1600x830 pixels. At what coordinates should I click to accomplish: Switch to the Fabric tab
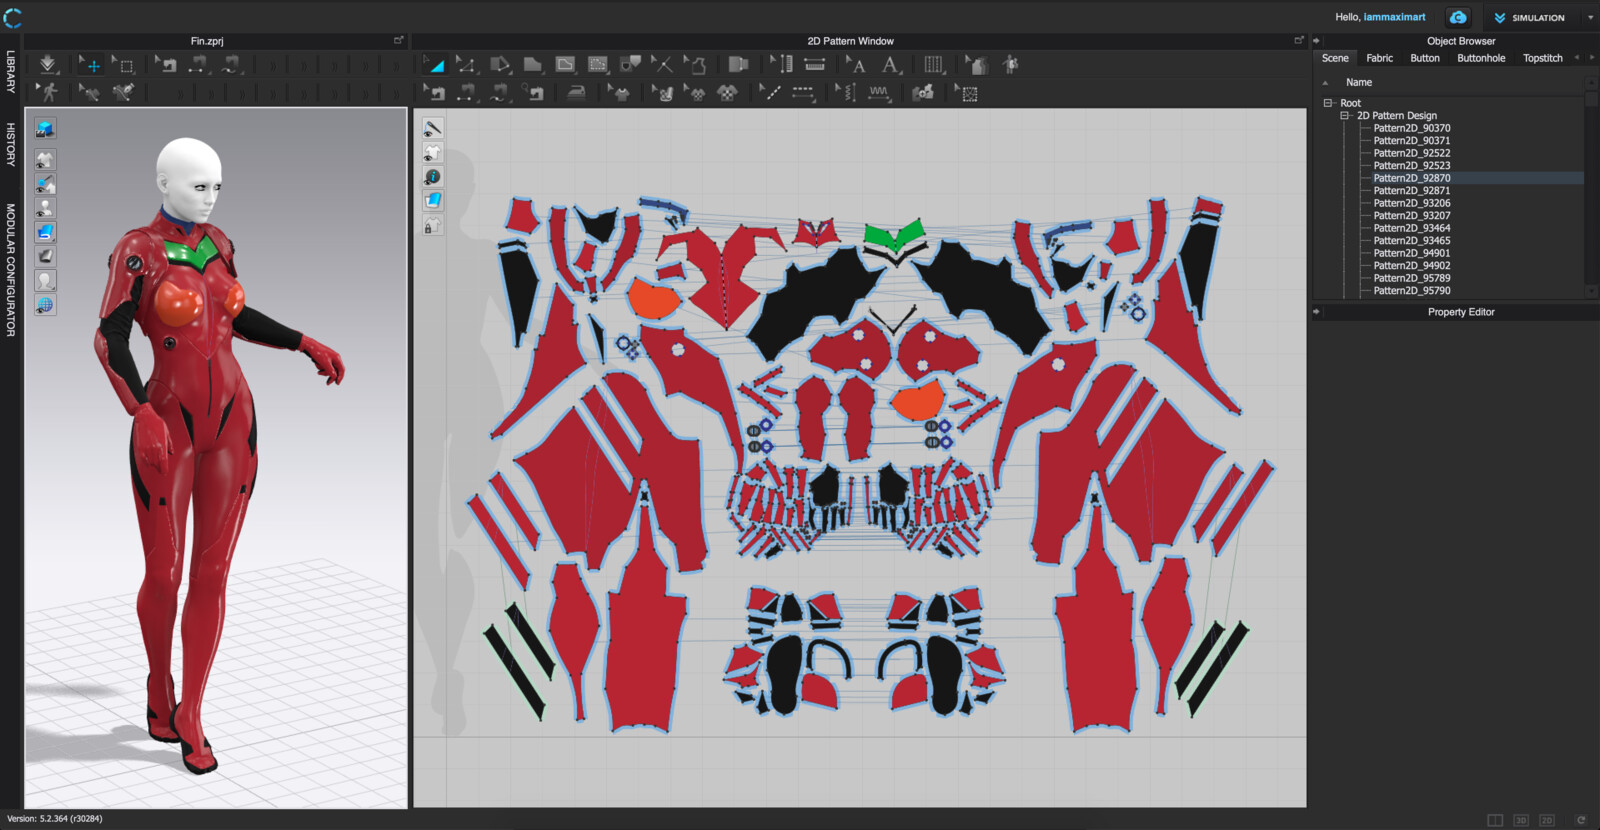[x=1379, y=58]
